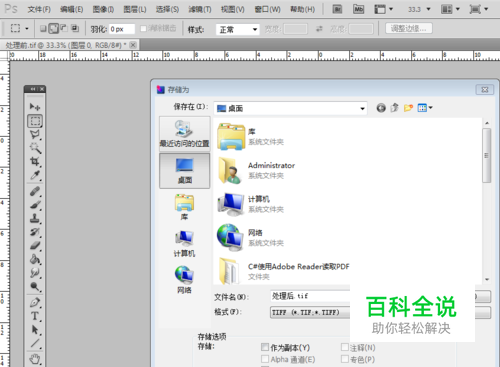Open the 图层(L) menu
The width and height of the screenshot is (500, 367).
tap(135, 9)
